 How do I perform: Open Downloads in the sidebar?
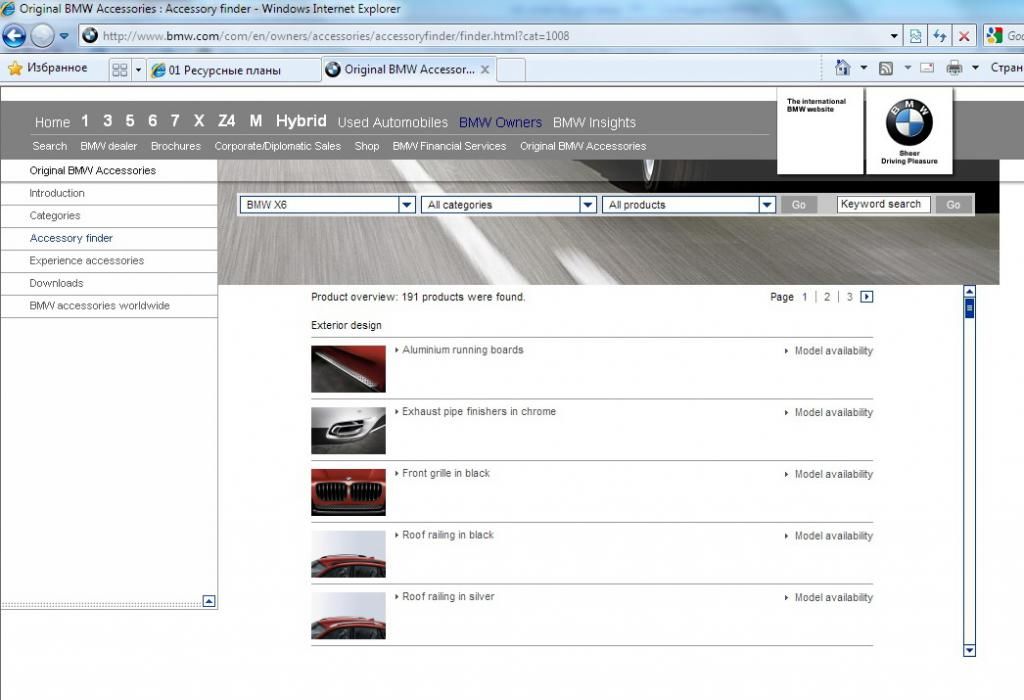(x=56, y=283)
